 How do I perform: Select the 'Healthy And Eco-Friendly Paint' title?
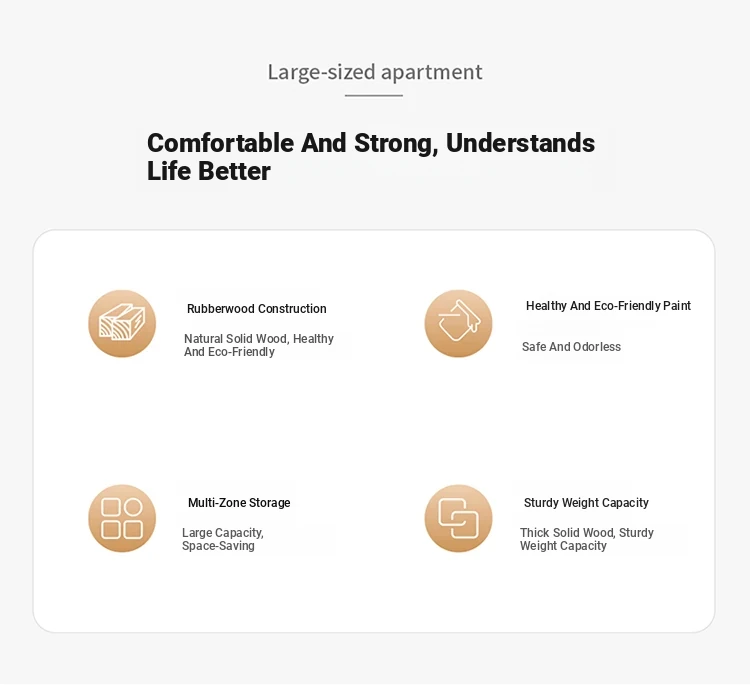[x=608, y=306]
